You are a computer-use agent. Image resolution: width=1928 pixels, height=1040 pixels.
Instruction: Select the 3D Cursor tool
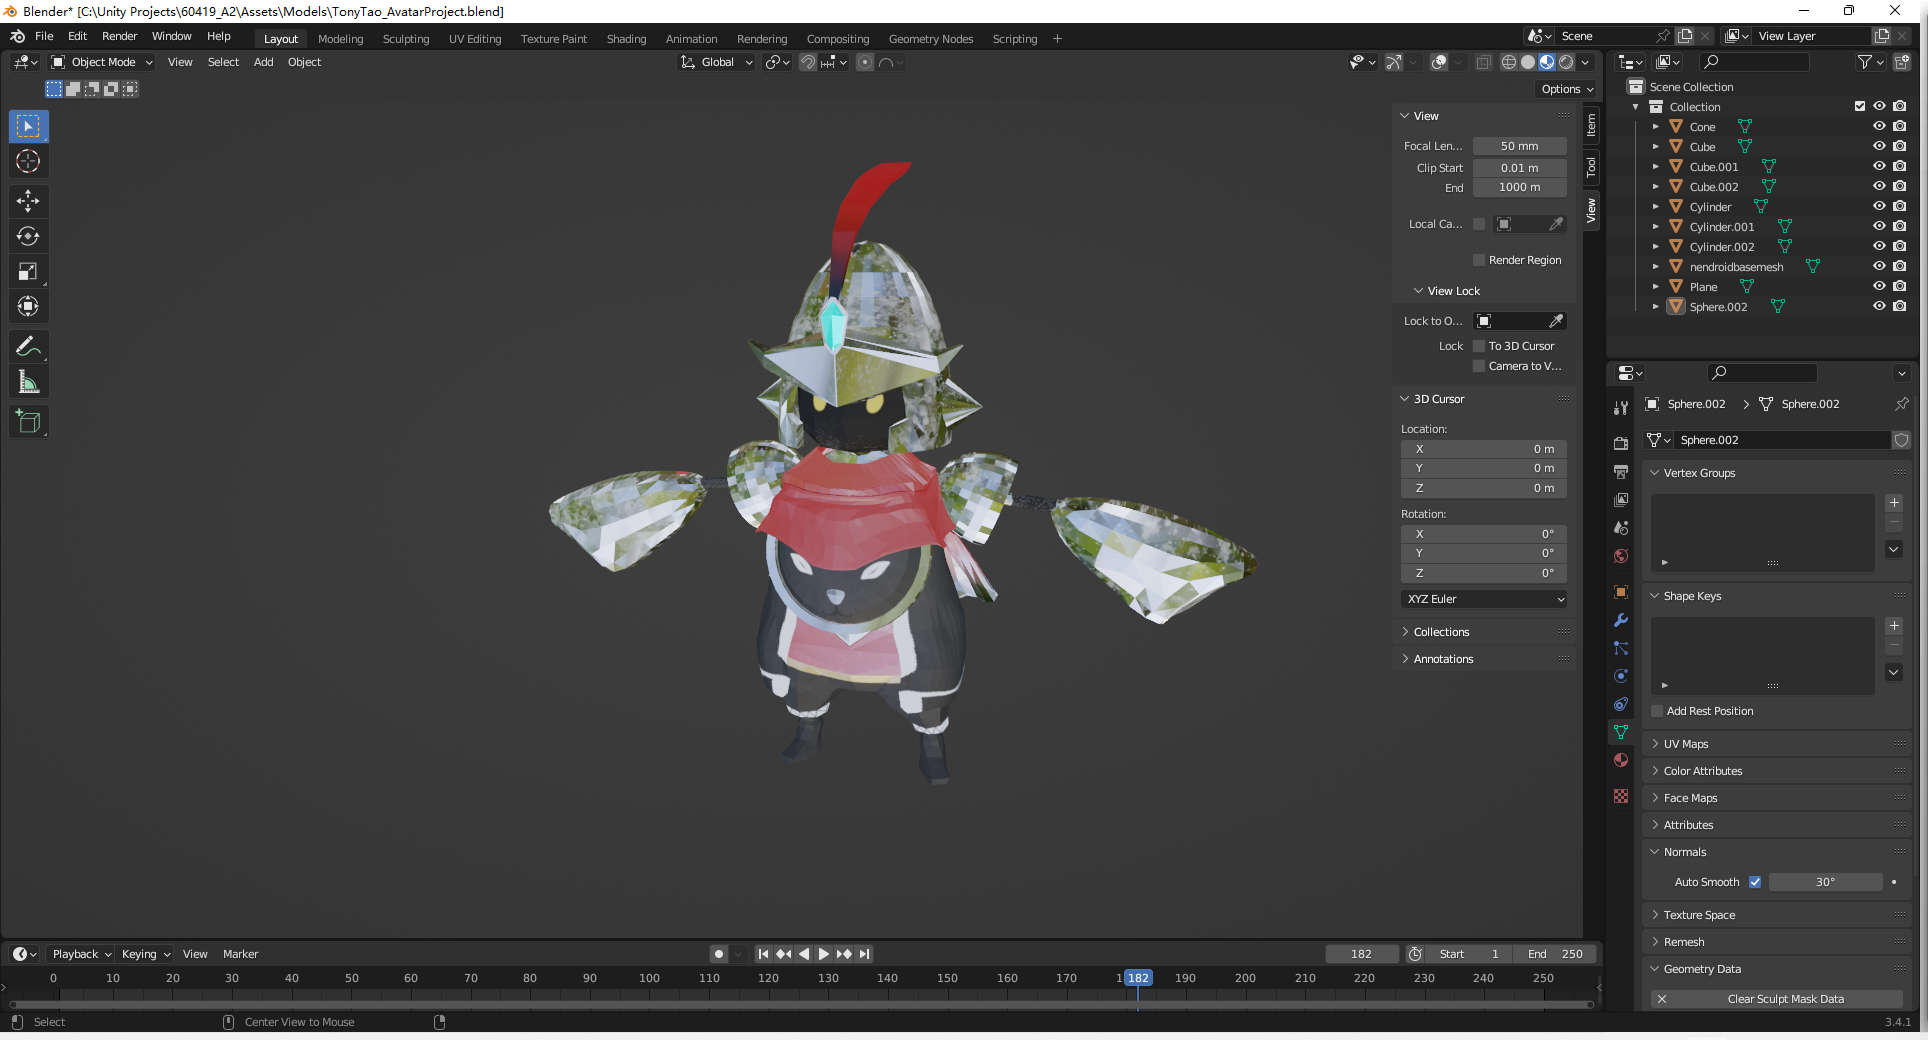click(28, 161)
